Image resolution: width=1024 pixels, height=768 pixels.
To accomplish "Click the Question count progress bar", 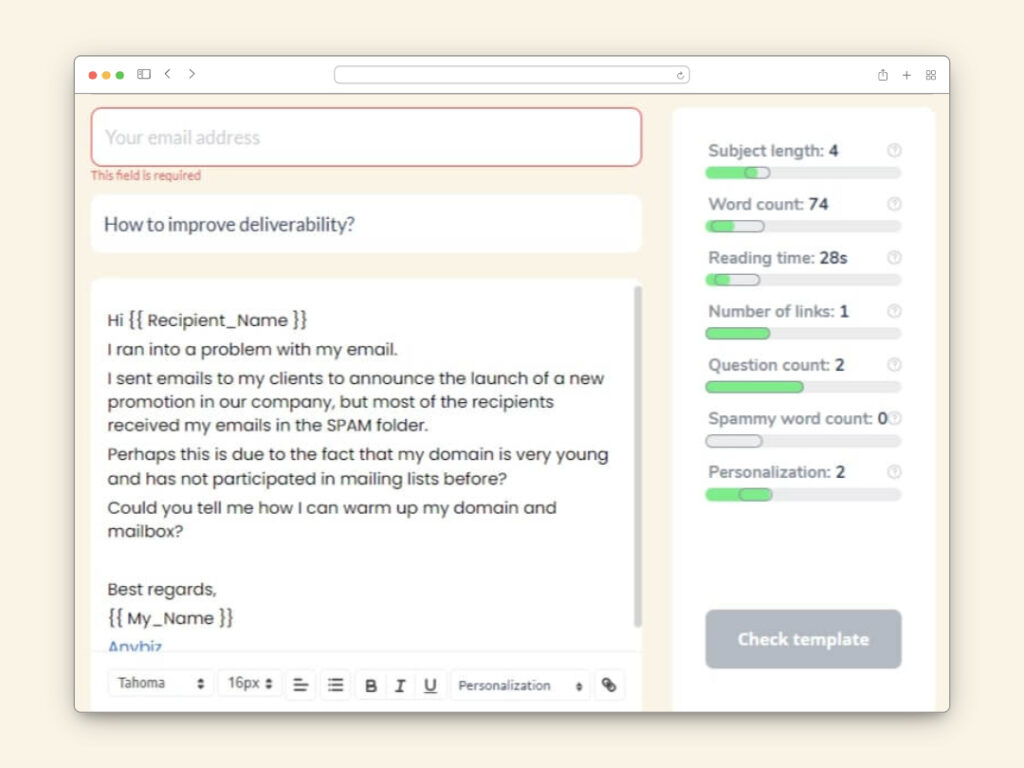I will [x=803, y=387].
